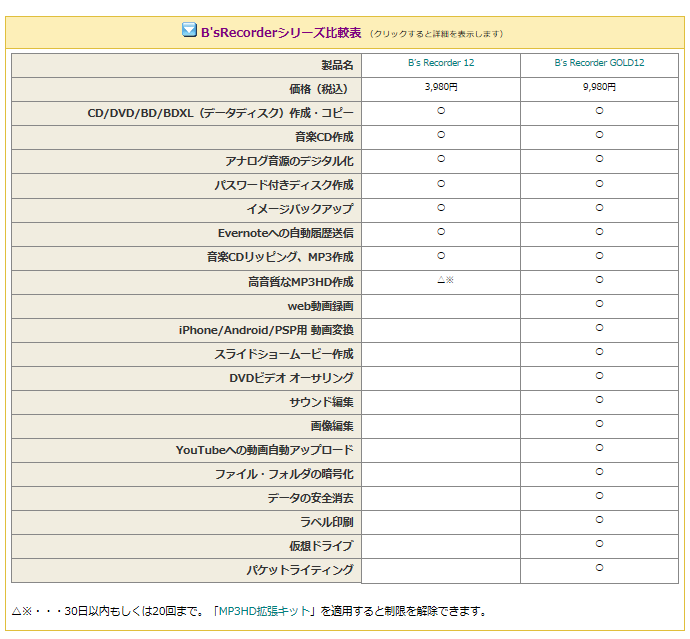Open the B's Recorder 12 product link
Viewport: 690px width, 639px height.
coord(441,62)
